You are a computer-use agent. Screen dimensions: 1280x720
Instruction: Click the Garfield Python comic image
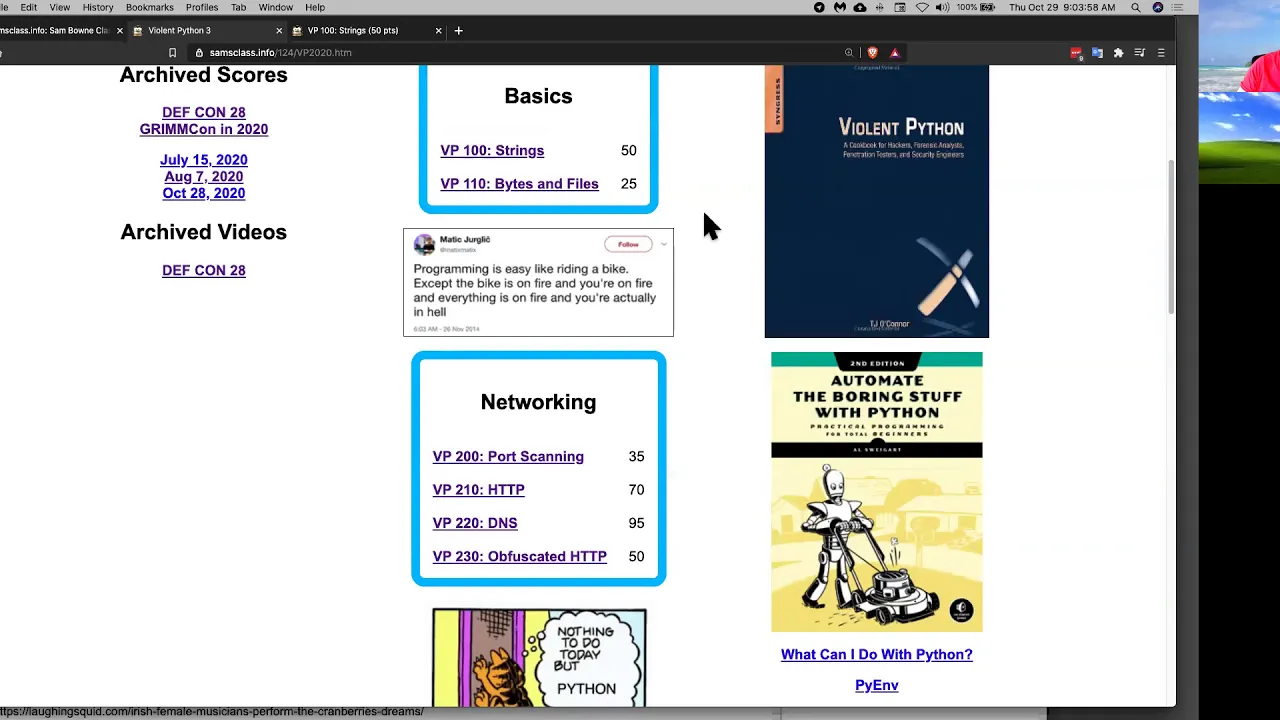pos(539,657)
